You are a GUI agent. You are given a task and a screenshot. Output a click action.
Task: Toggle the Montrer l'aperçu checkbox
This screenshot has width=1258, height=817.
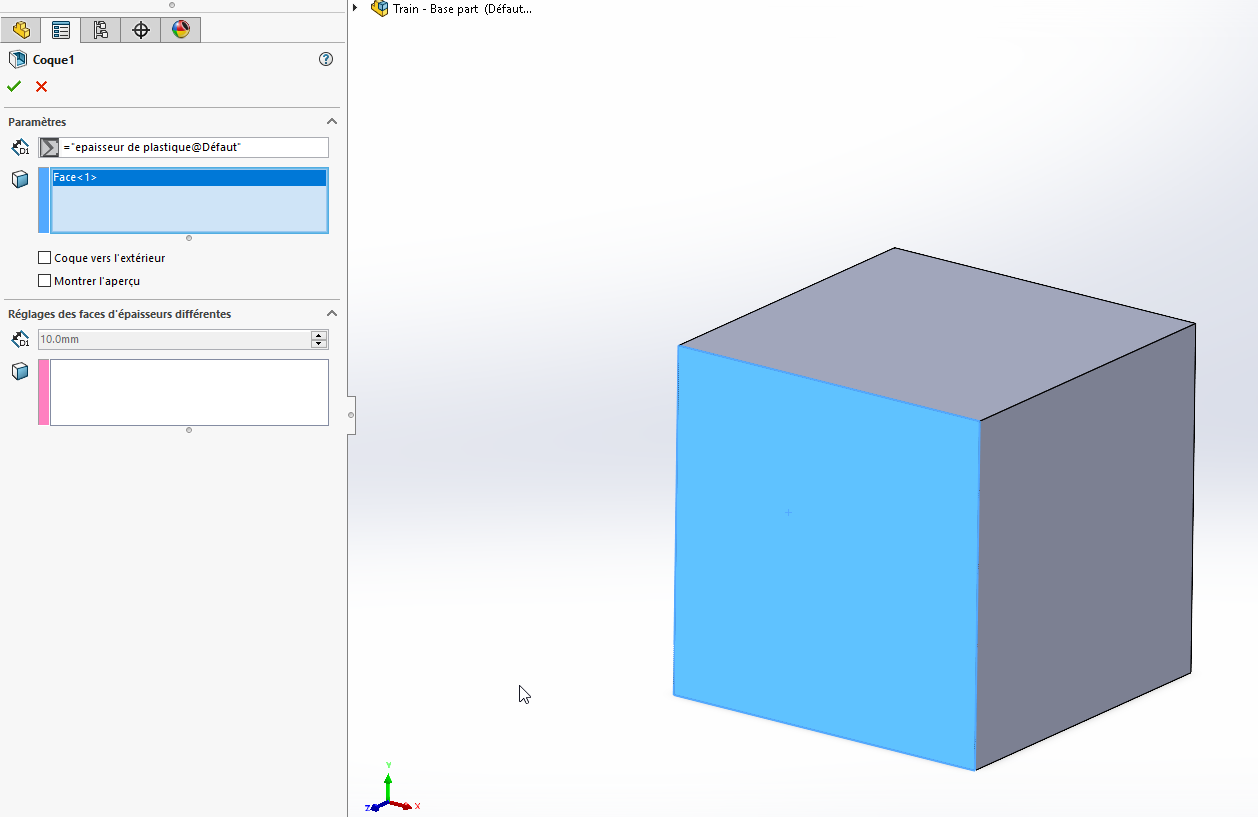tap(44, 281)
